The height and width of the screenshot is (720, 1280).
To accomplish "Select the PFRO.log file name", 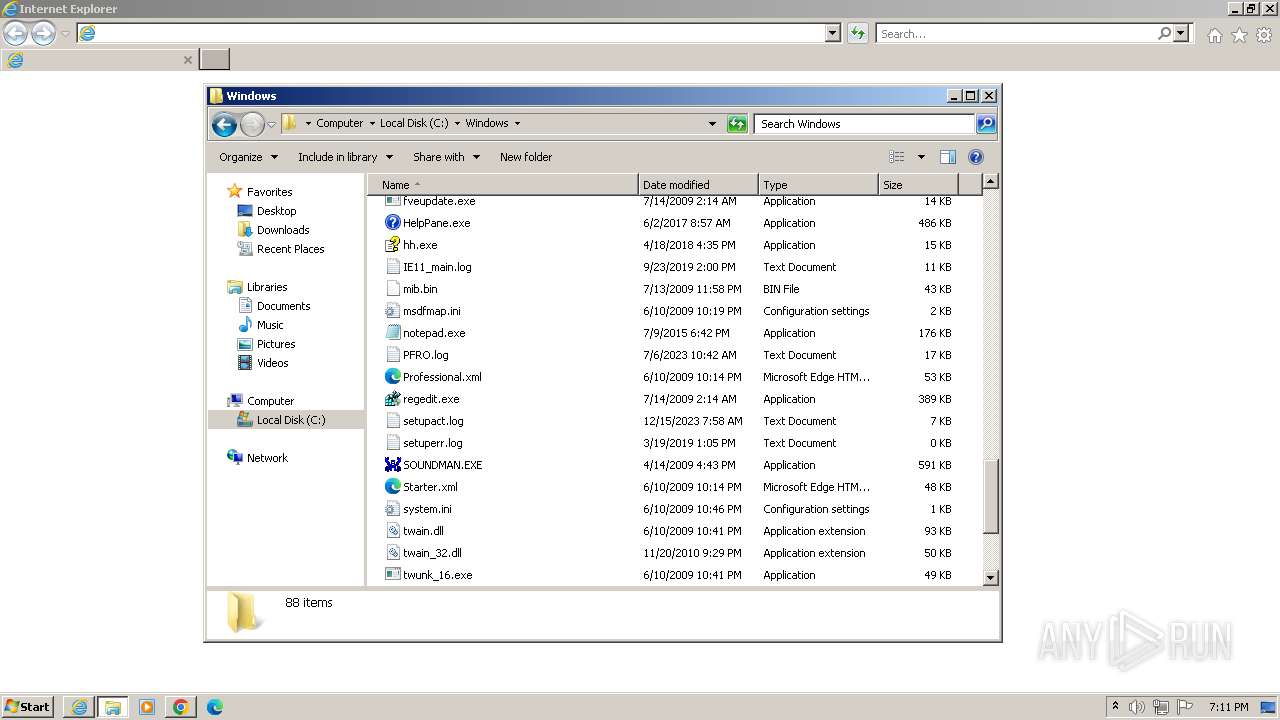I will (426, 355).
